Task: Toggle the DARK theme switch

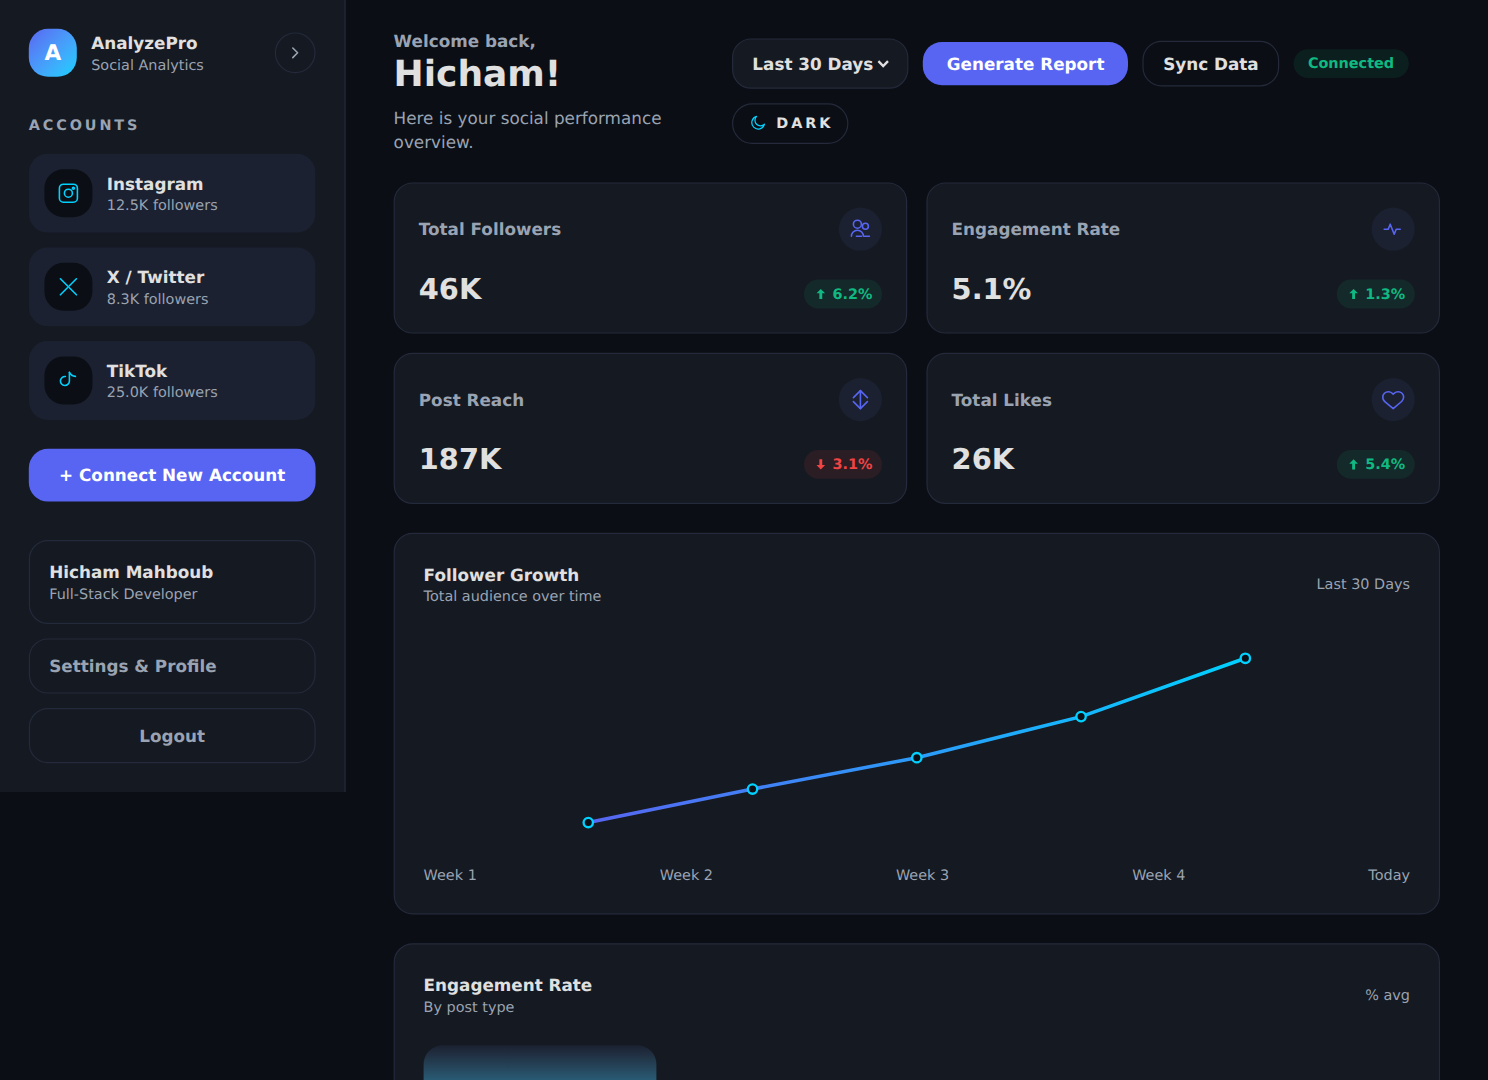Action: (x=790, y=123)
